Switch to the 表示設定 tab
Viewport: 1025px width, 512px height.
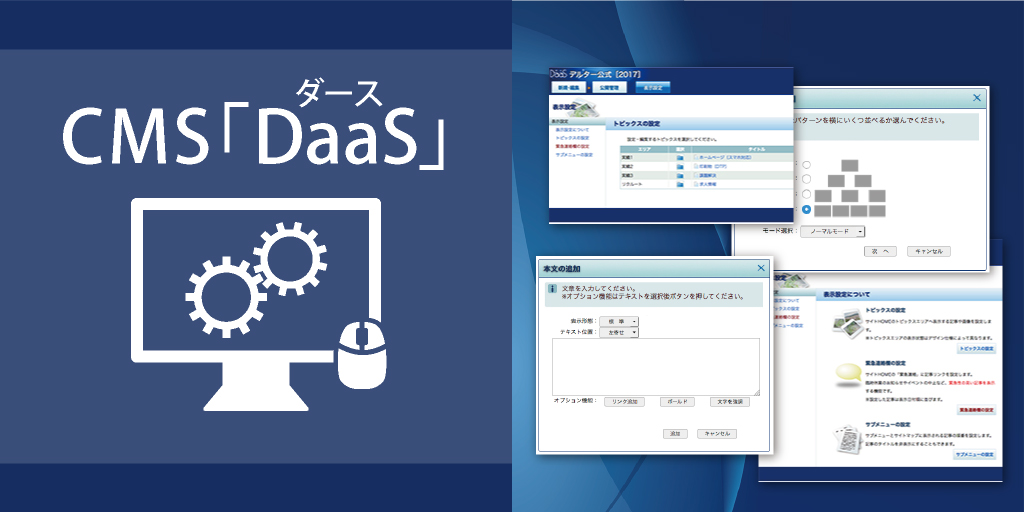tap(652, 87)
